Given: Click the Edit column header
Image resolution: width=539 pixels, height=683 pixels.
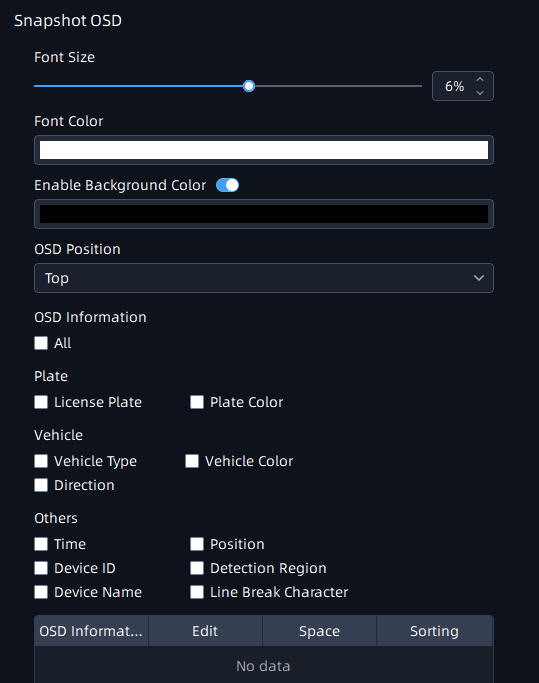Looking at the screenshot, I should coord(205,631).
